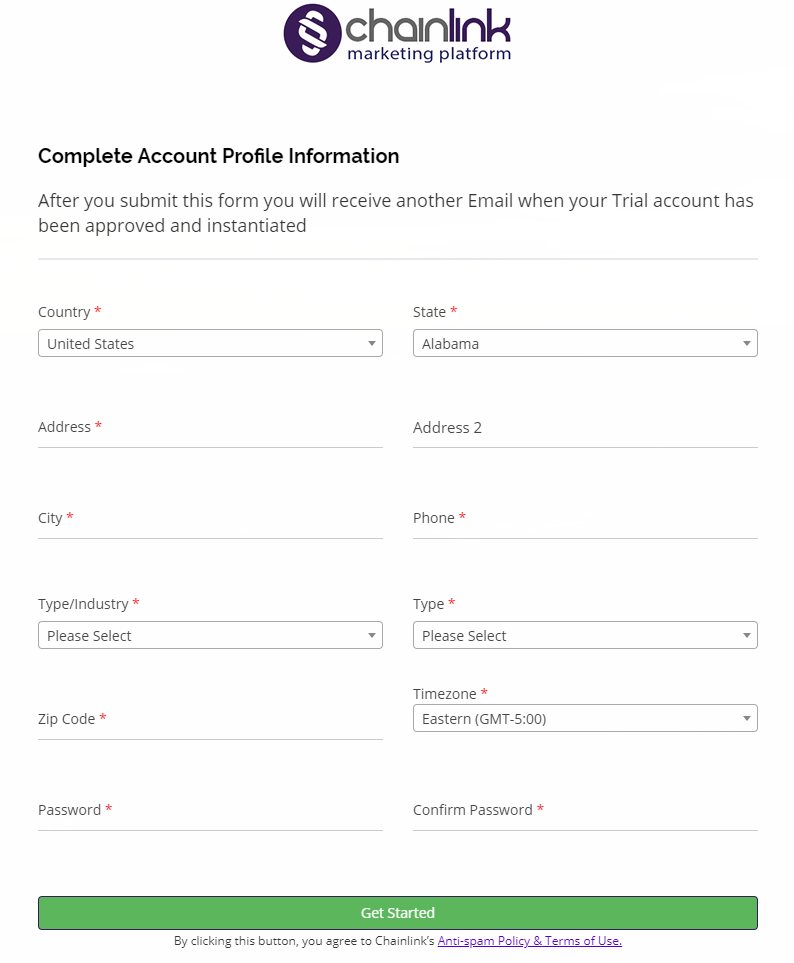The width and height of the screenshot is (794, 963).
Task: Click the Type dropdown arrow
Action: pos(746,635)
